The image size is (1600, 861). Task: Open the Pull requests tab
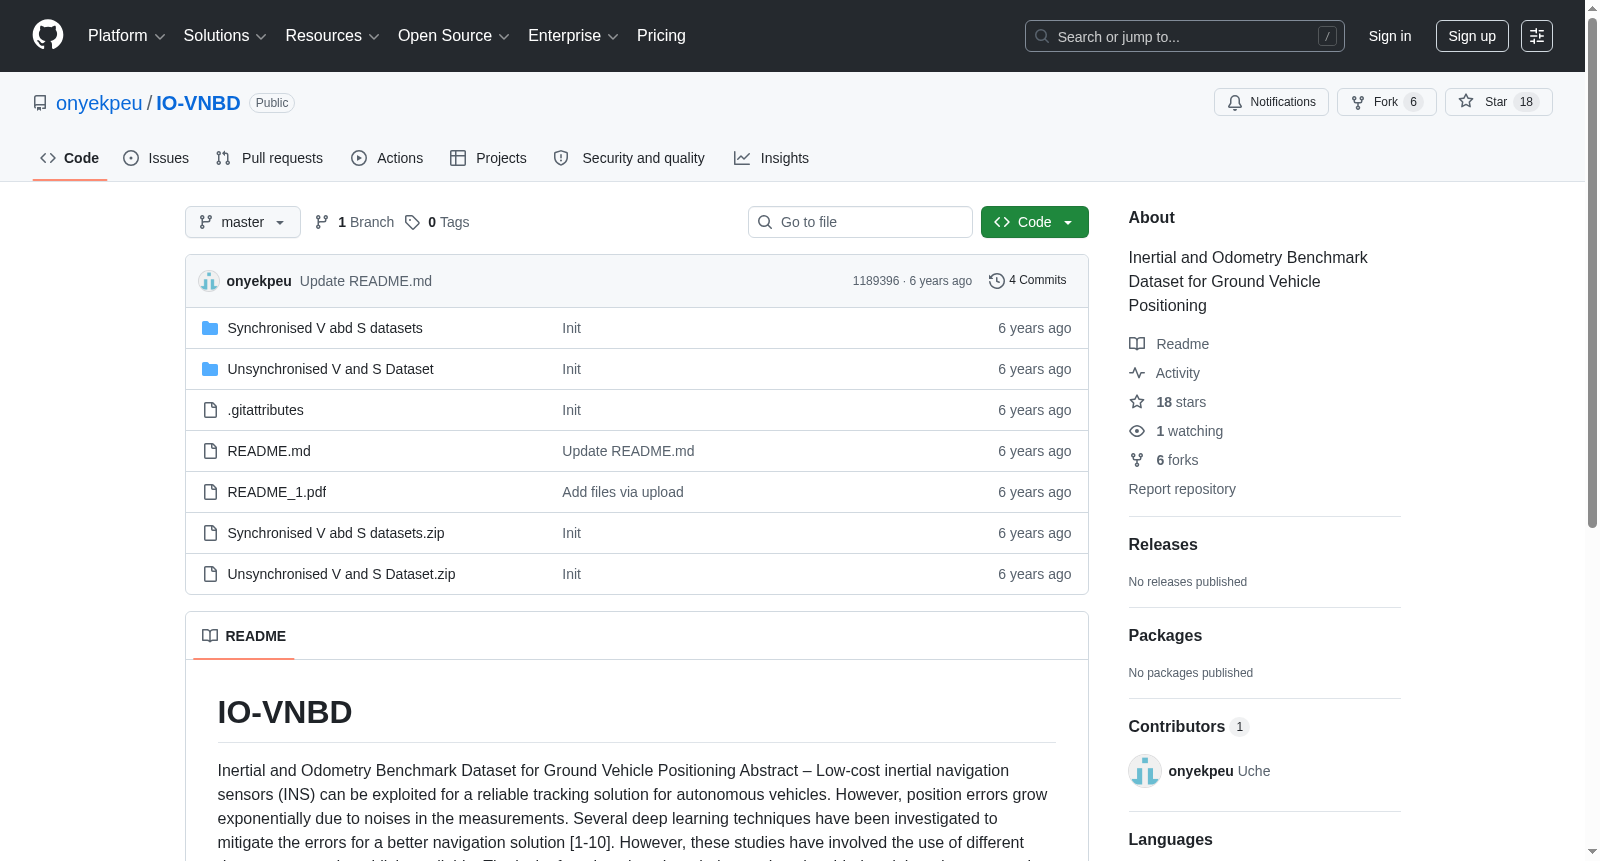(x=269, y=158)
